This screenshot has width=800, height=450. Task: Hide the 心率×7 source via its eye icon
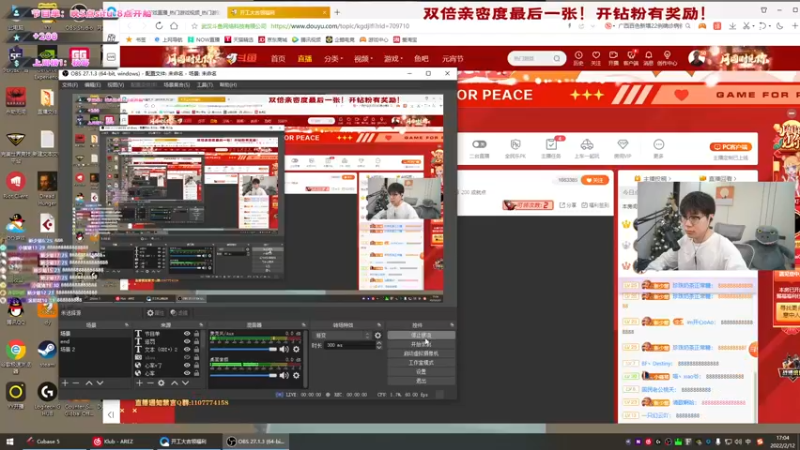(x=187, y=365)
